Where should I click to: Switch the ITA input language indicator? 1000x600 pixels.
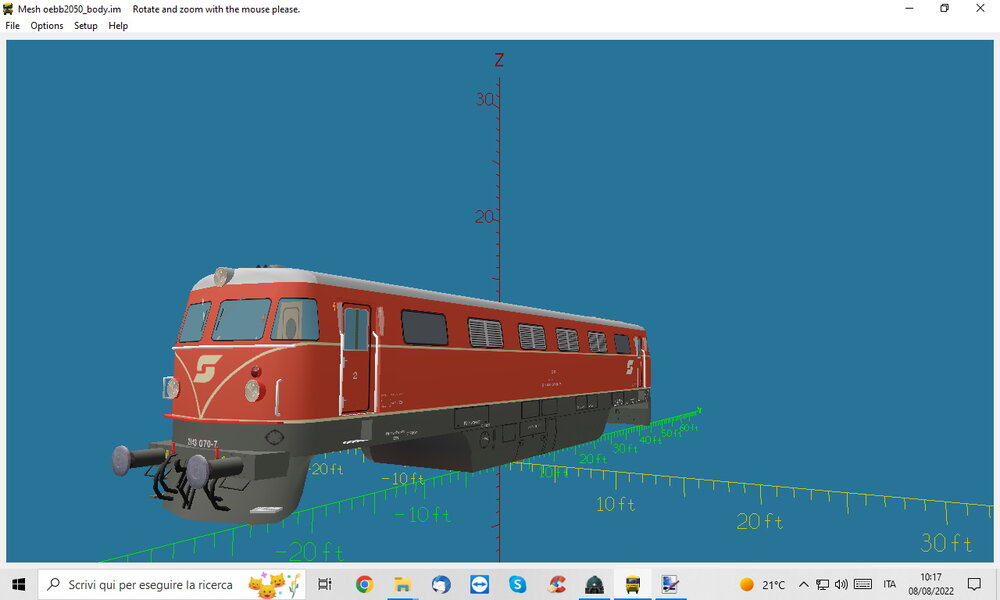pos(890,584)
